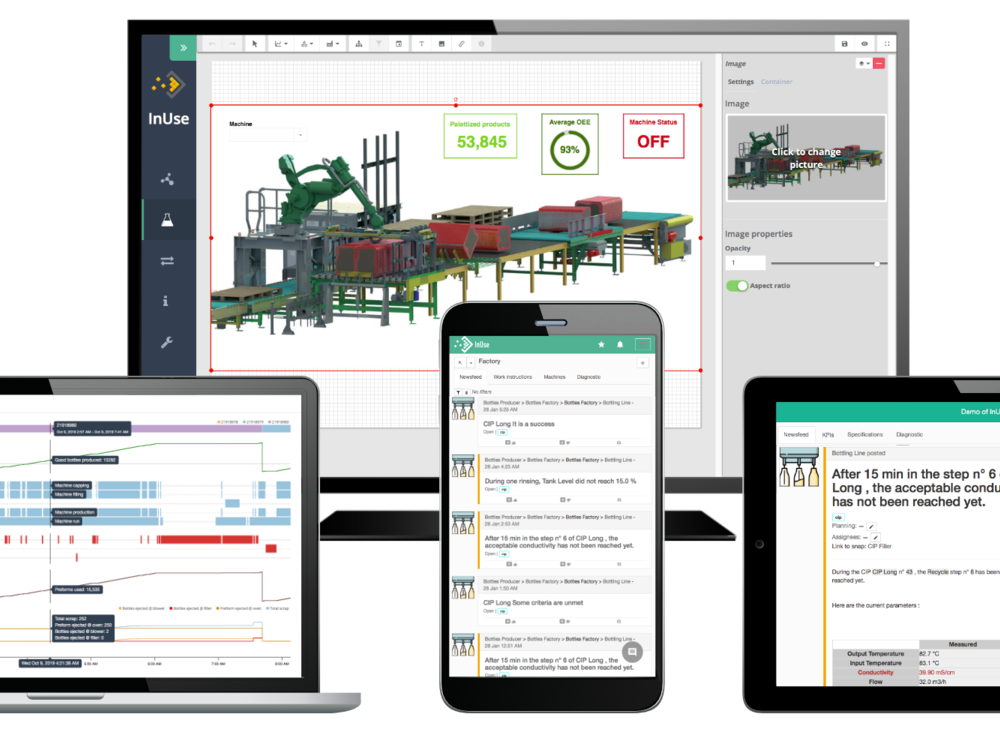Click the round info icon in the toolbar
1000x750 pixels.
coord(482,44)
